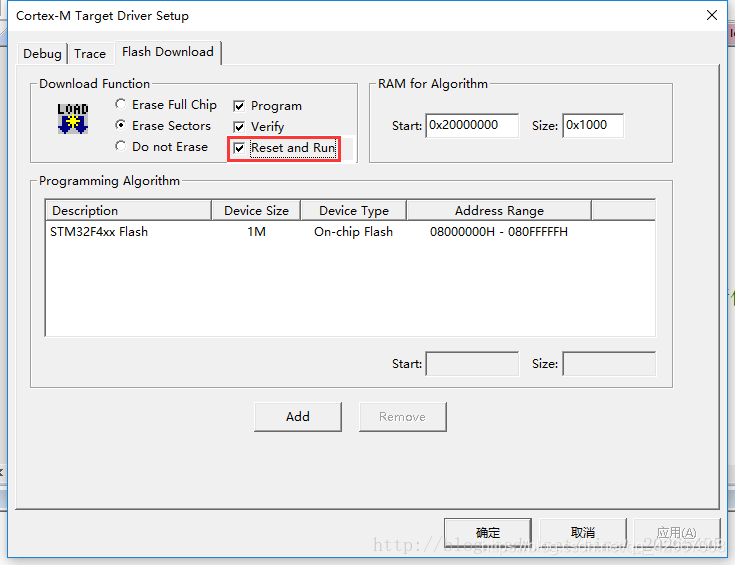This screenshot has height=565, width=735.
Task: Click the Programming Algorithm Start field
Action: tap(472, 363)
